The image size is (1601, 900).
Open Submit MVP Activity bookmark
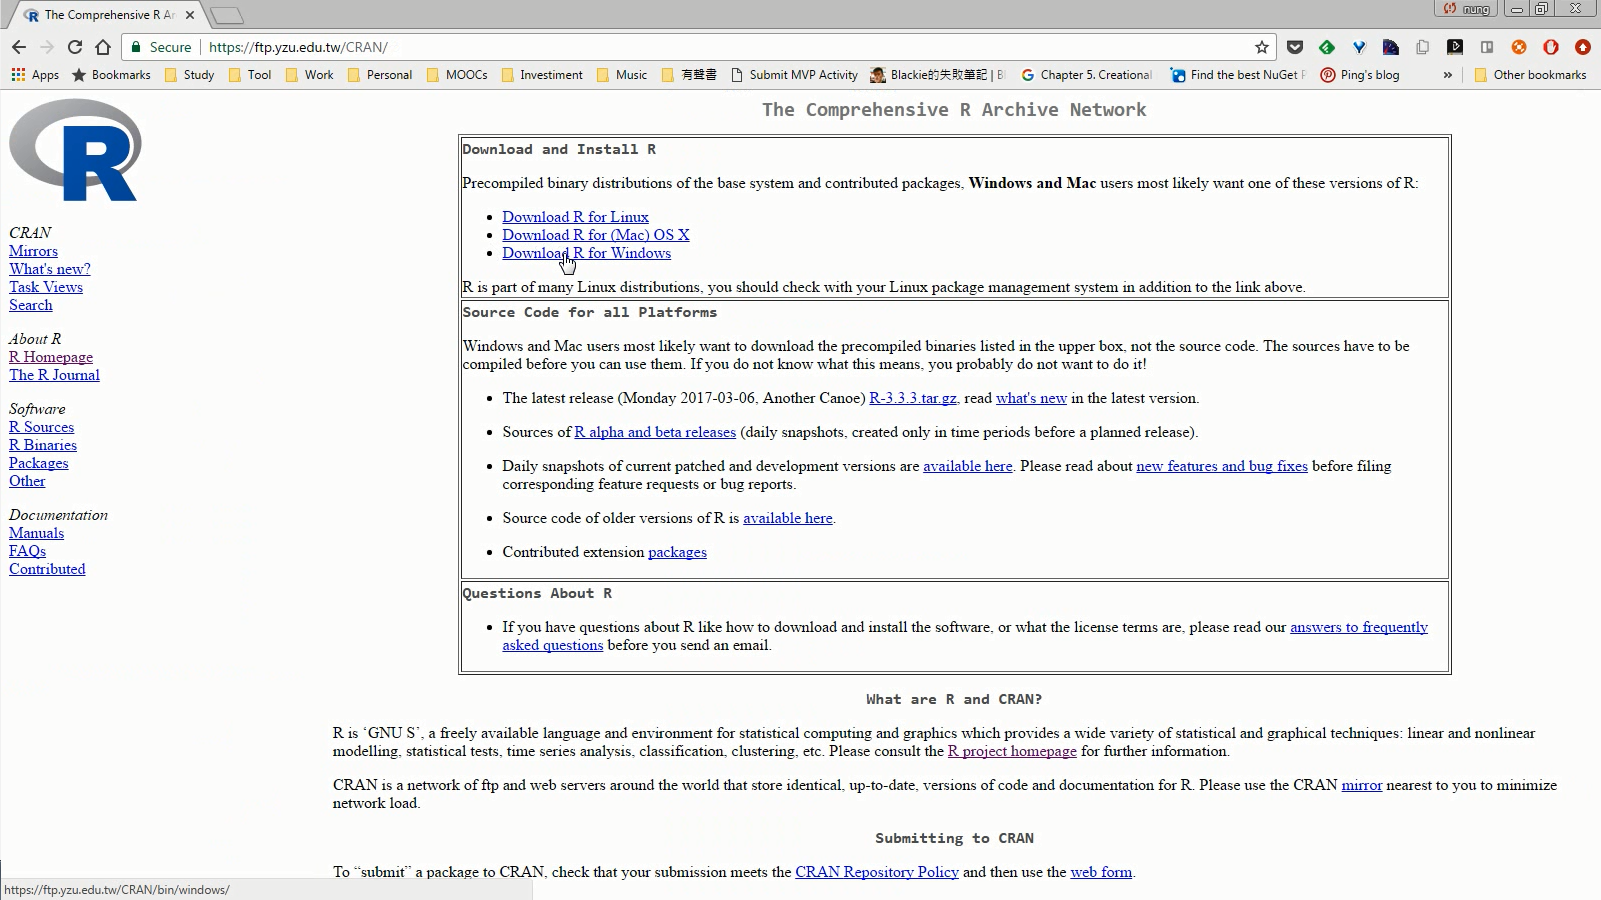pyautogui.click(x=794, y=75)
